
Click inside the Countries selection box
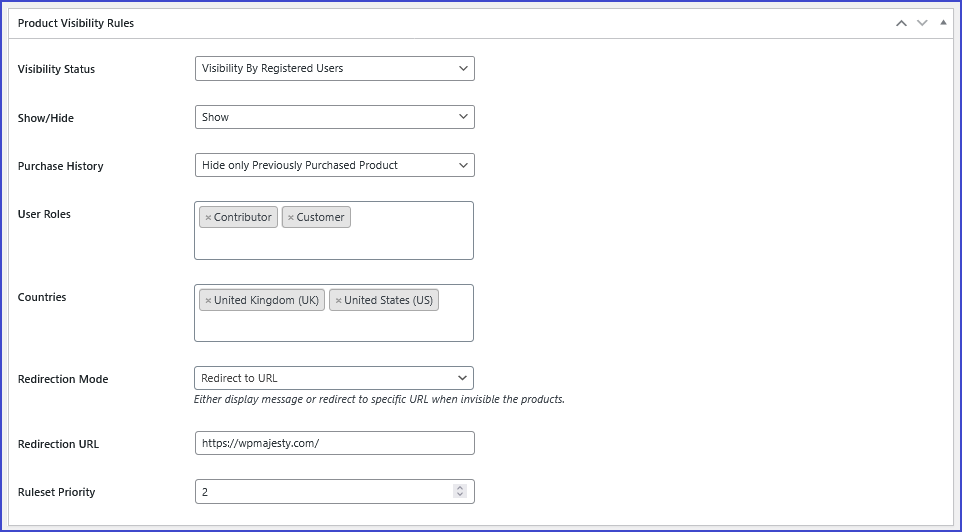tap(334, 313)
